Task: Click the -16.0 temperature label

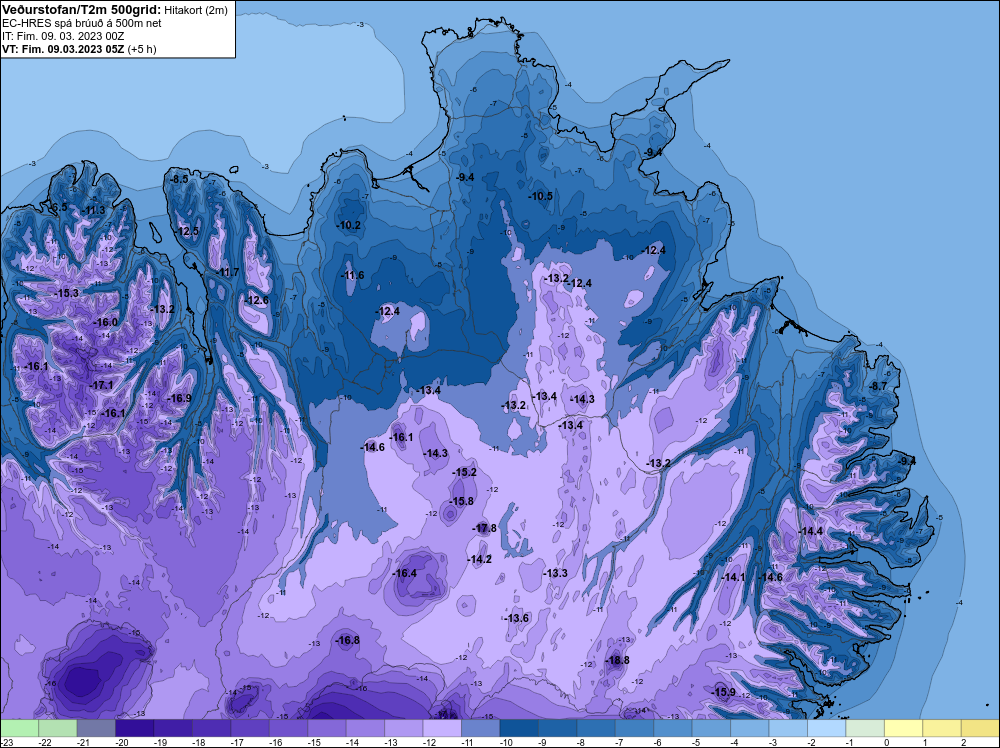Action: pos(105,322)
